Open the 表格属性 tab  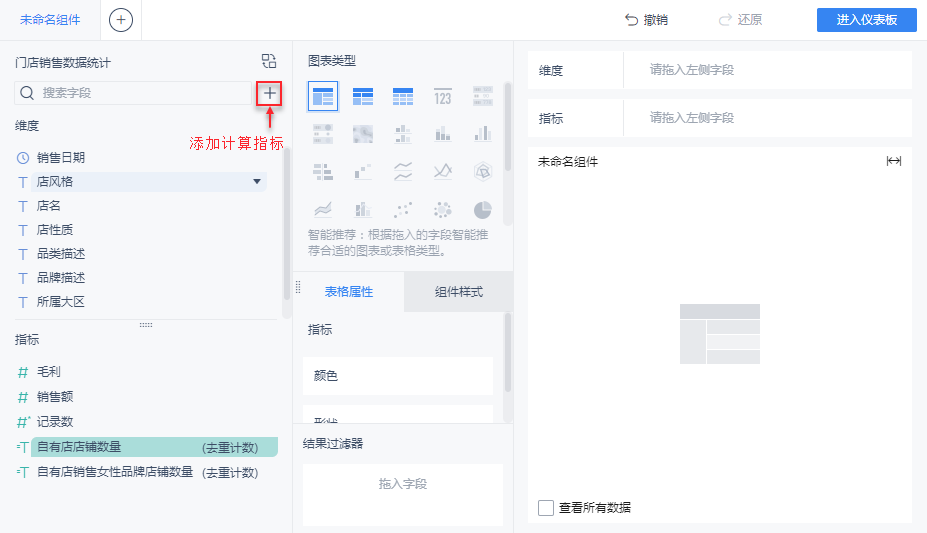click(x=349, y=292)
